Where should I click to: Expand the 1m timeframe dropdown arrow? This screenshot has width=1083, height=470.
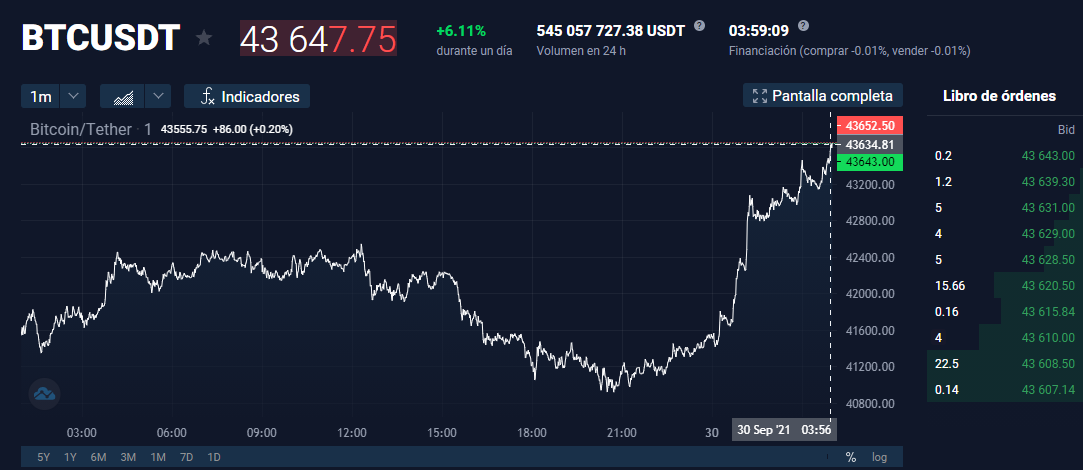(73, 96)
